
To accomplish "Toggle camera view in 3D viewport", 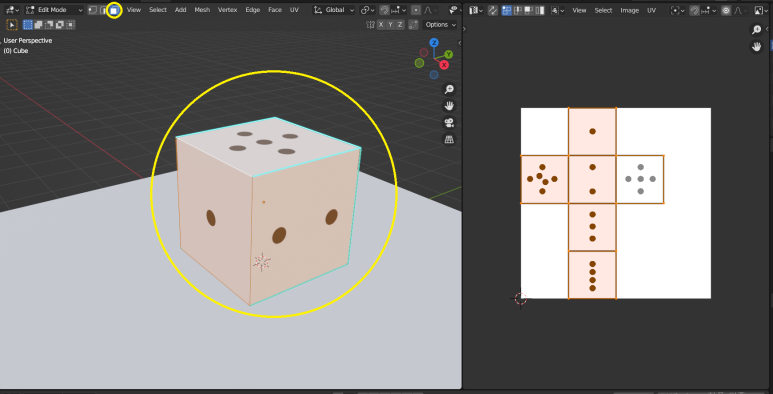I will tap(449, 123).
